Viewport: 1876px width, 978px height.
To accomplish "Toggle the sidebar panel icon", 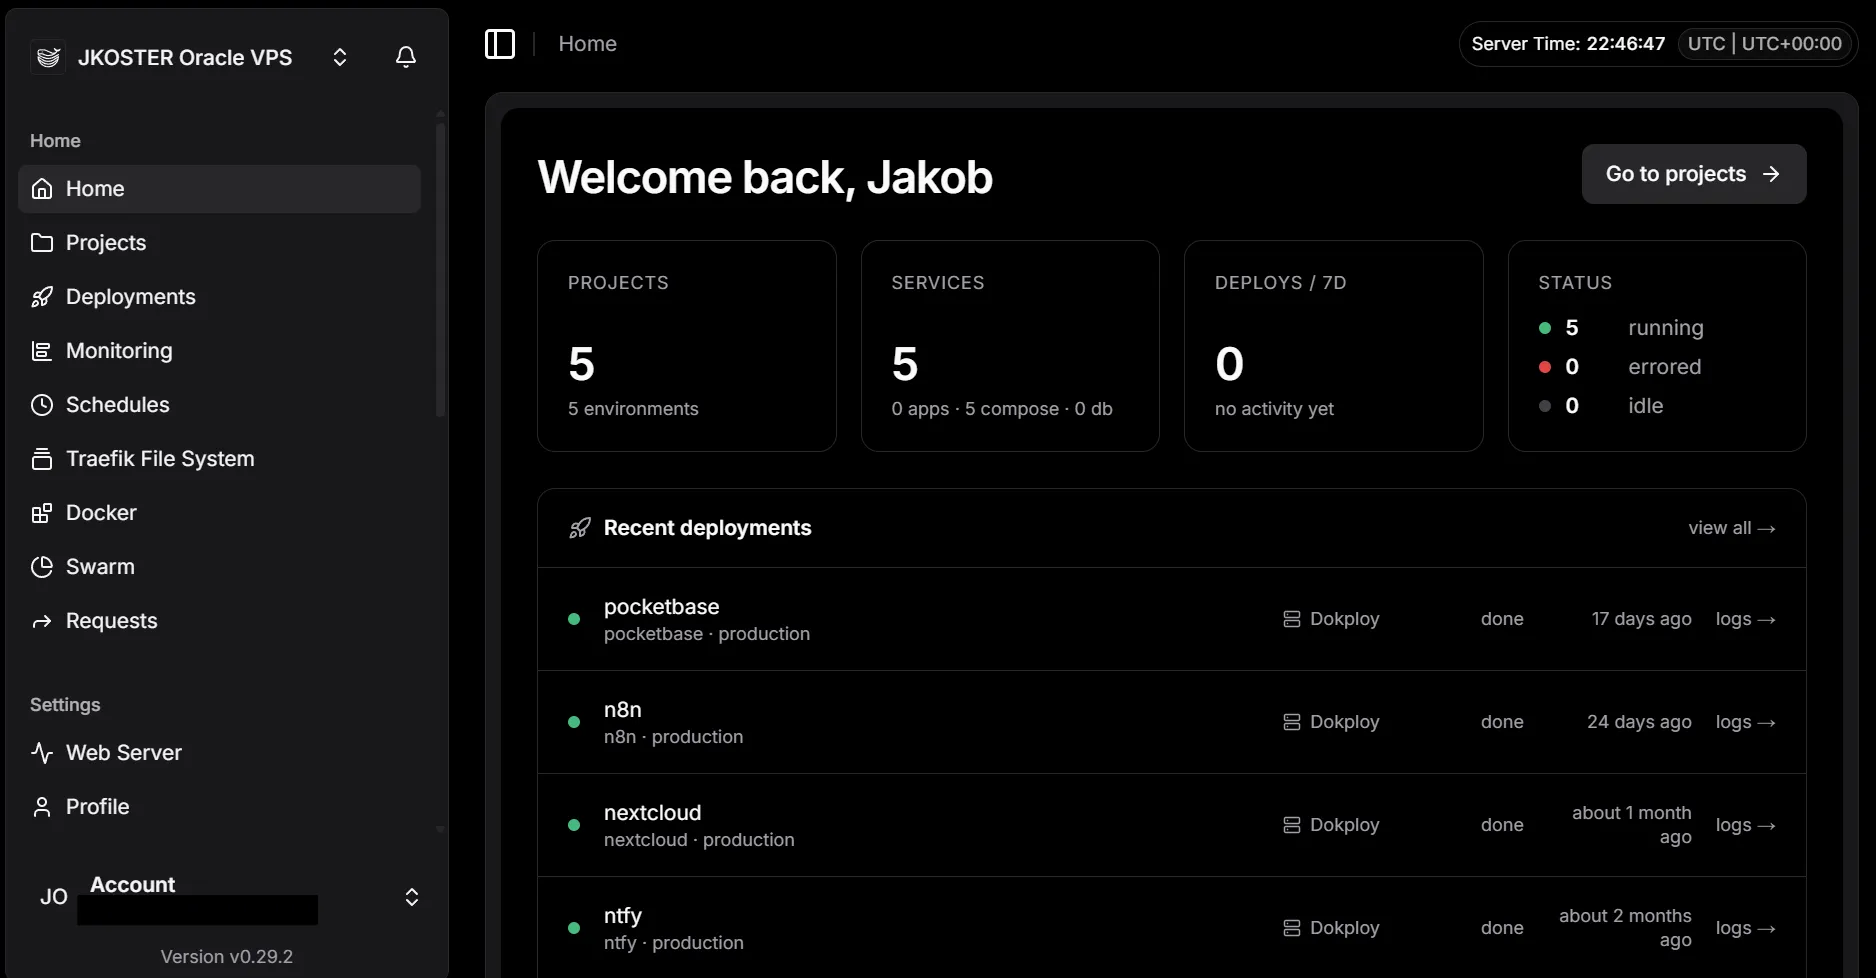I will click(x=500, y=44).
